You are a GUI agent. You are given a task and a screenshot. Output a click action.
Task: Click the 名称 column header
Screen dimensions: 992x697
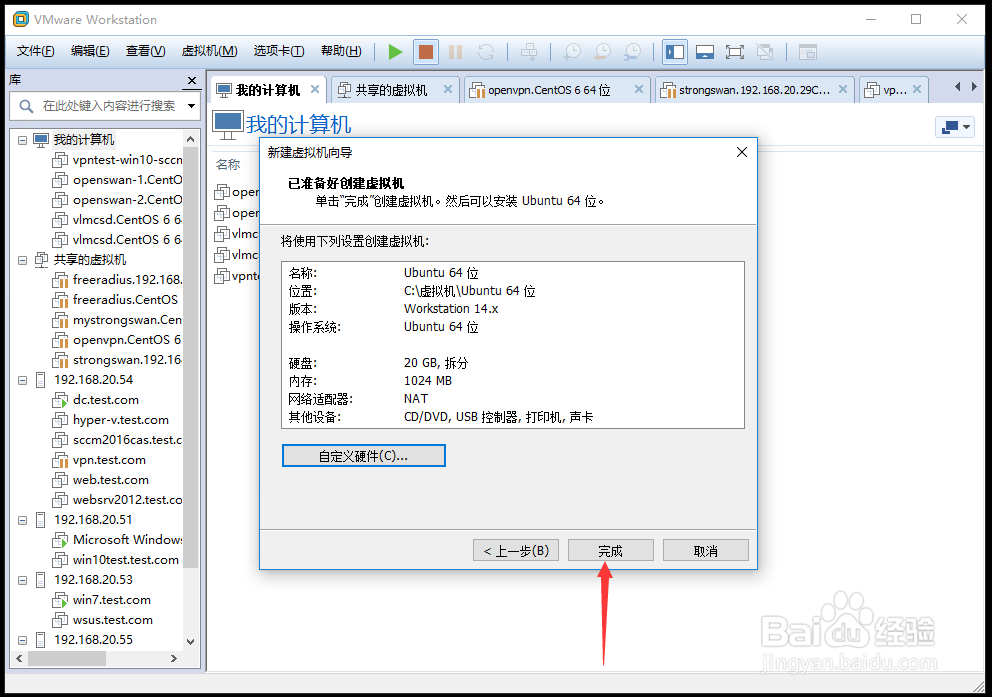[x=228, y=164]
